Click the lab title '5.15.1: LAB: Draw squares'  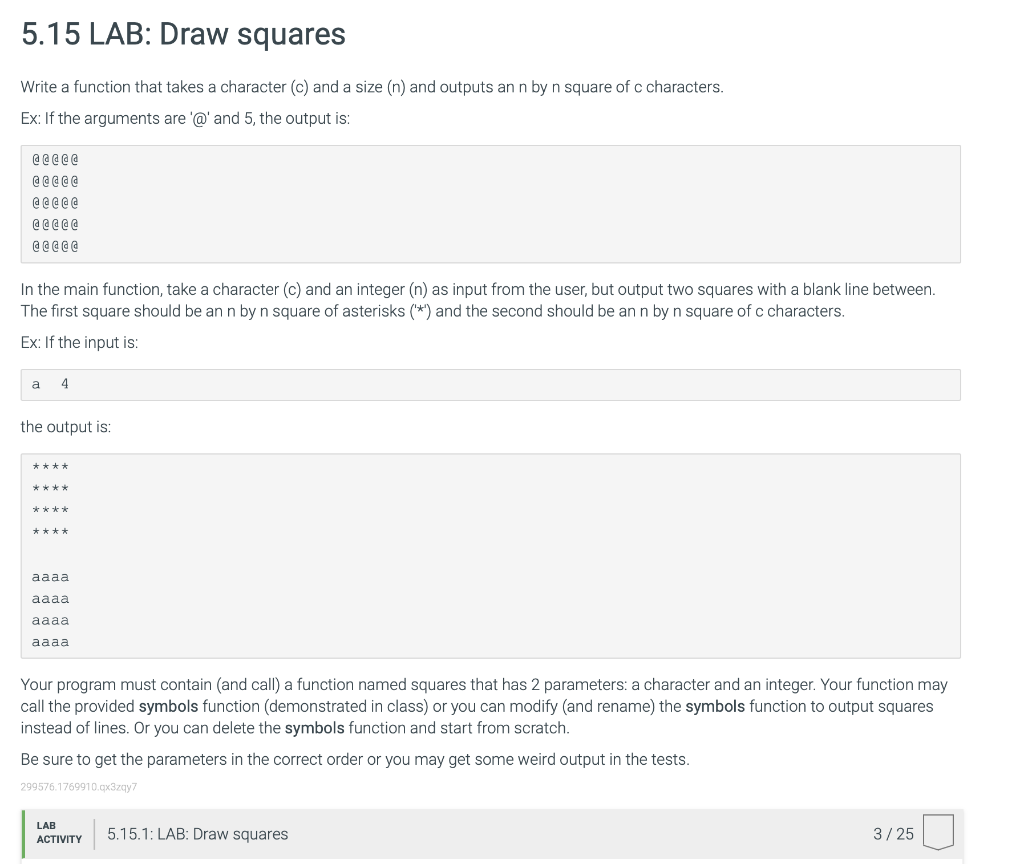pyautogui.click(x=197, y=833)
